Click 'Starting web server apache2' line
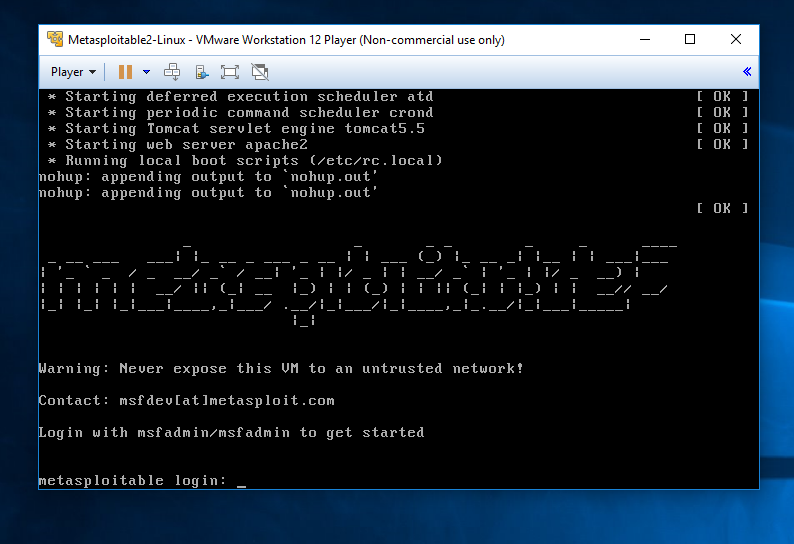Viewport: 794px width, 544px height. click(x=178, y=144)
